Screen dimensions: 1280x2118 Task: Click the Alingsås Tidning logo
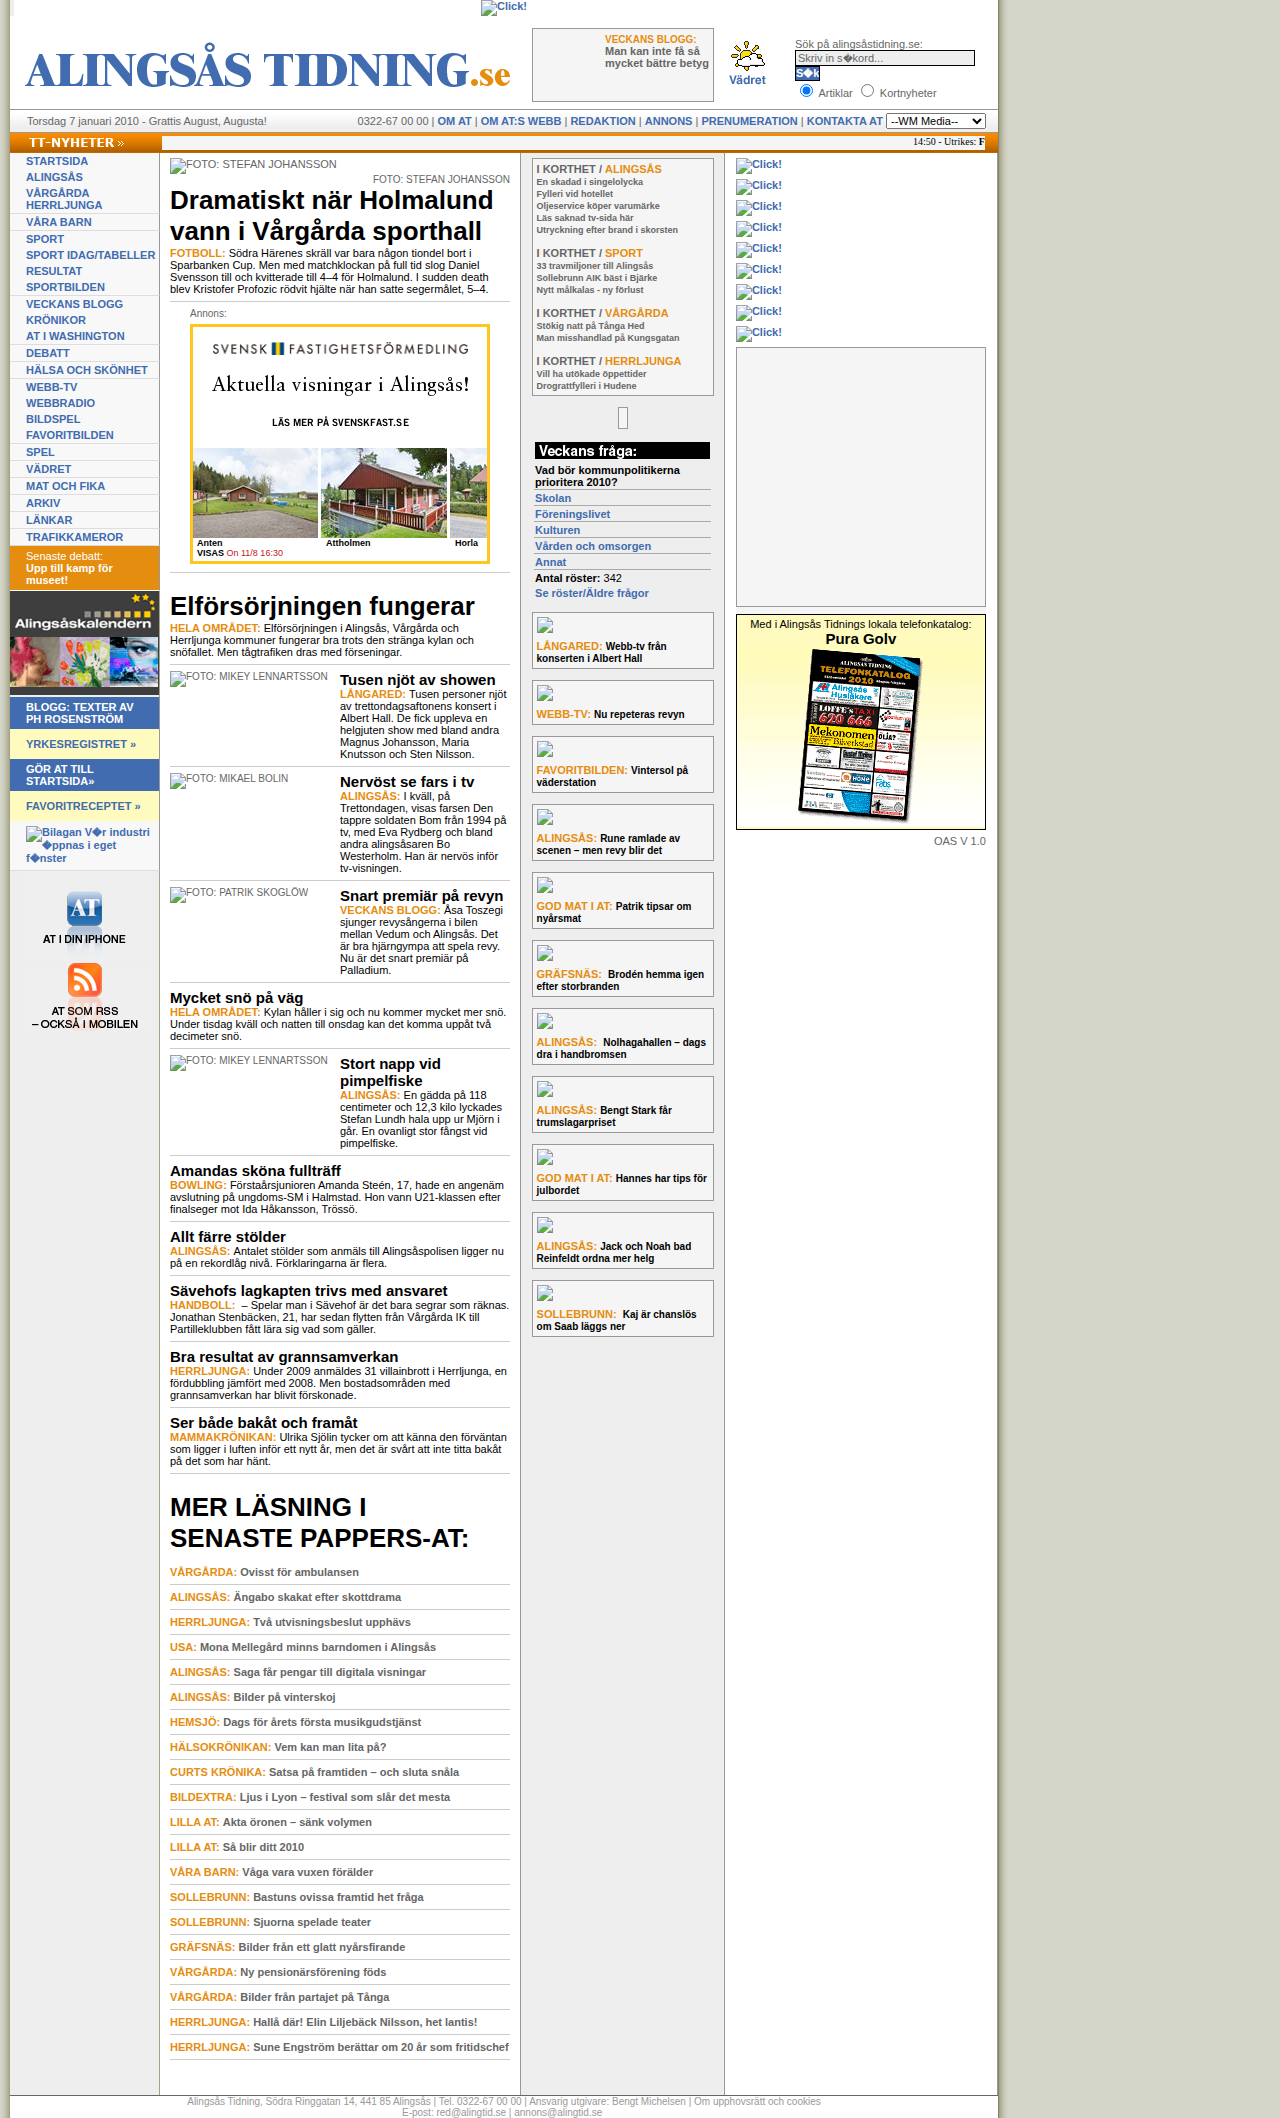coord(268,70)
